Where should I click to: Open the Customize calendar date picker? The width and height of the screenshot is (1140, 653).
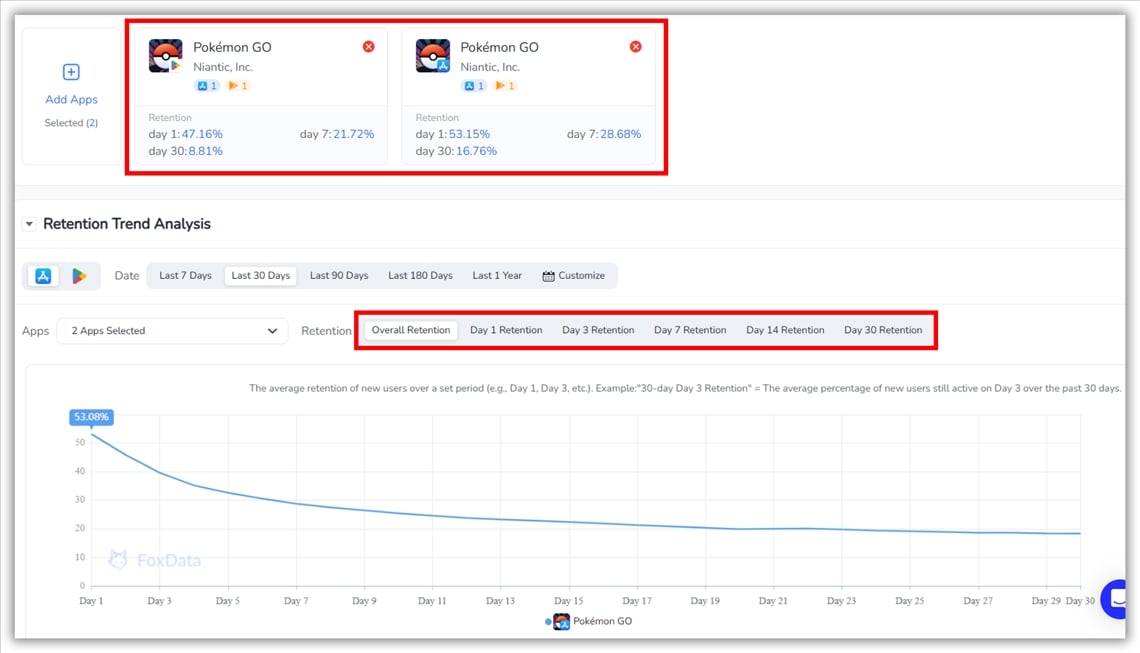click(x=574, y=276)
